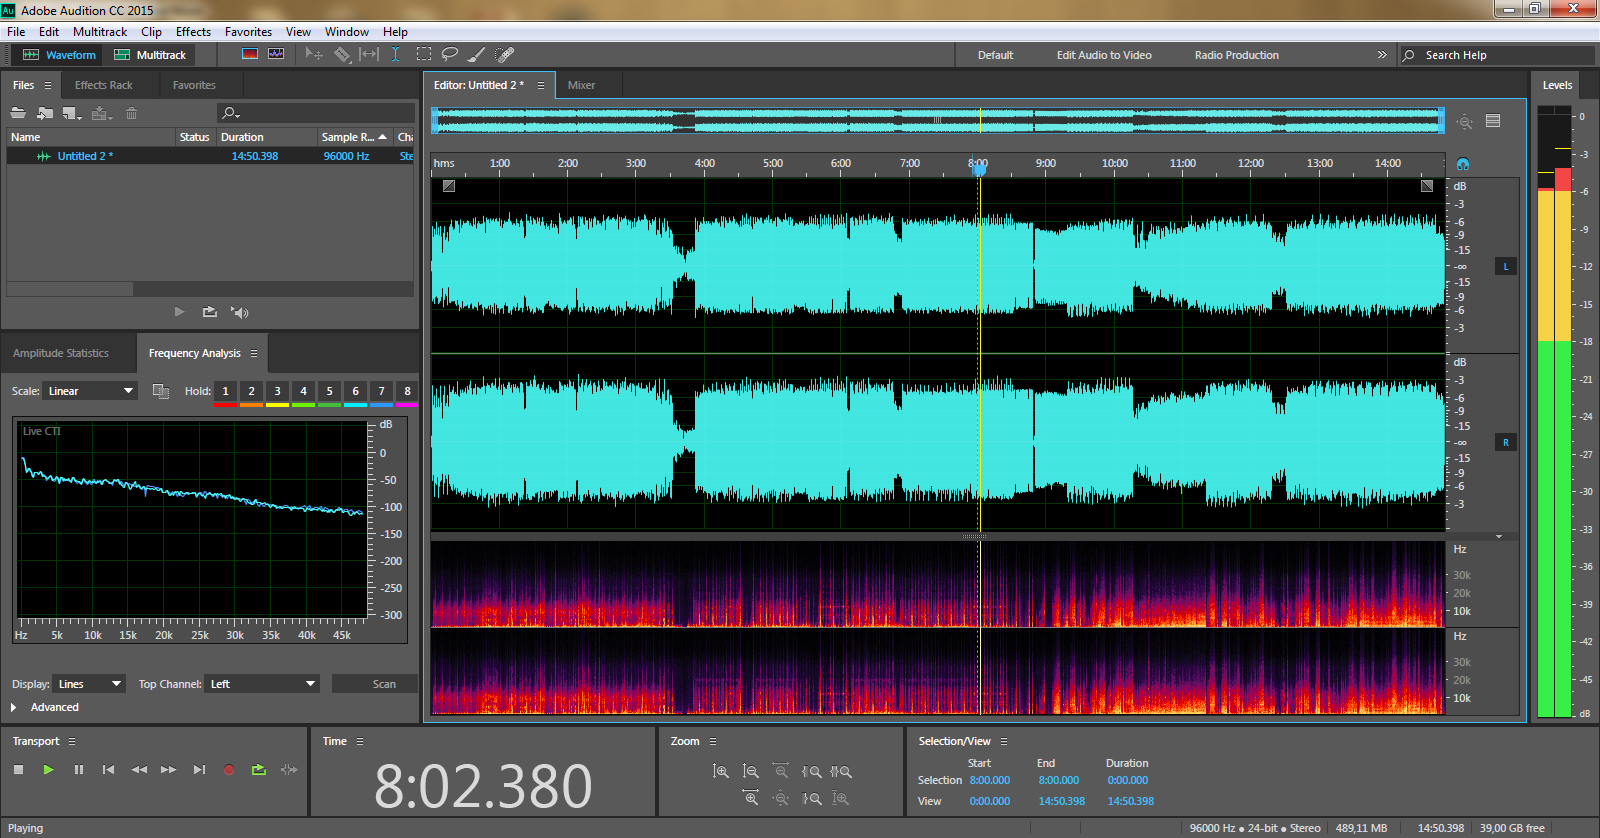Click the copy graph data icon

point(160,391)
